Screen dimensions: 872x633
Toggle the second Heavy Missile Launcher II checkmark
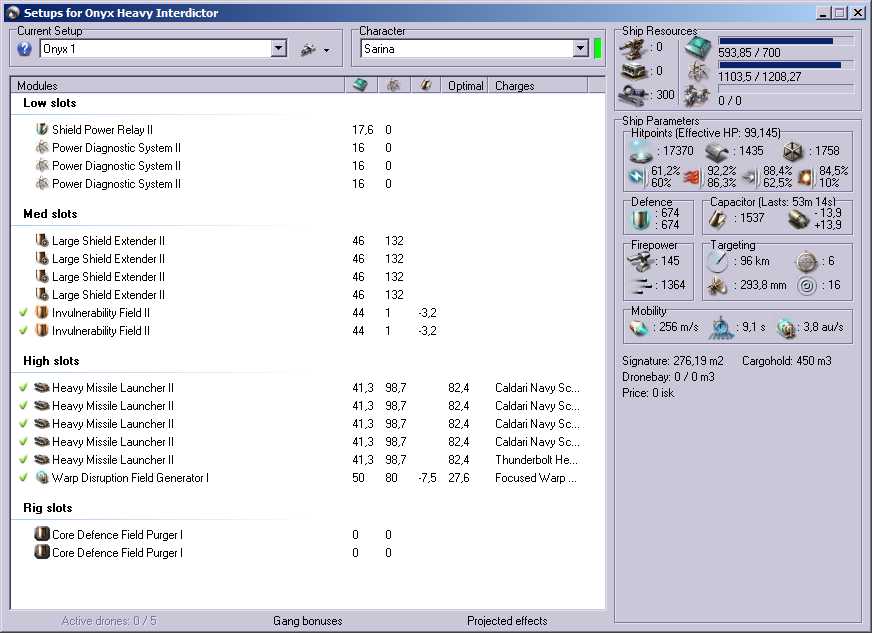click(23, 405)
